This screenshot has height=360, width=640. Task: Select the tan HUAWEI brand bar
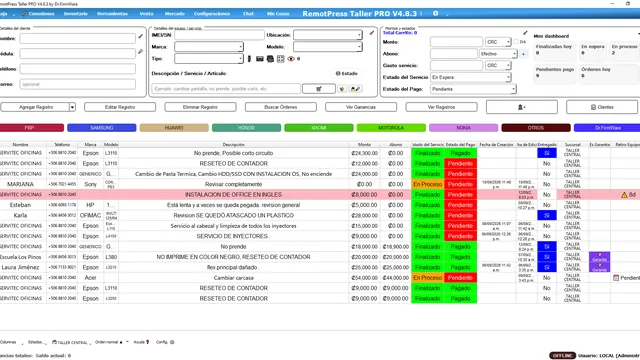pyautogui.click(x=174, y=128)
